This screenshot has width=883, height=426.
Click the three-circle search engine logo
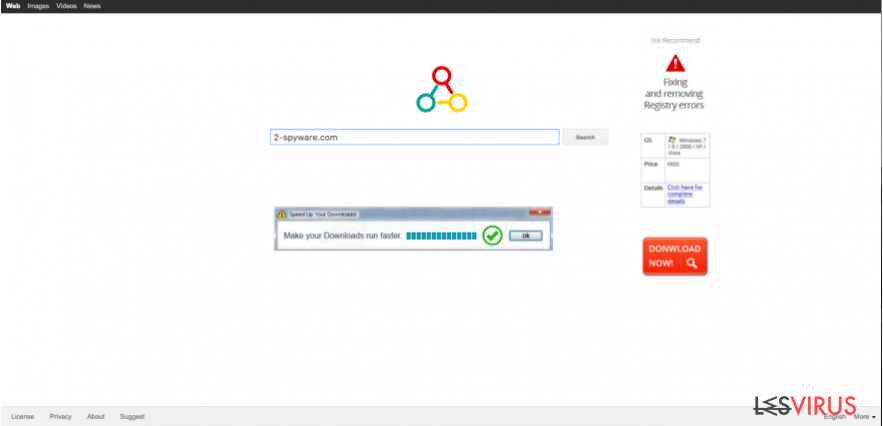[442, 90]
